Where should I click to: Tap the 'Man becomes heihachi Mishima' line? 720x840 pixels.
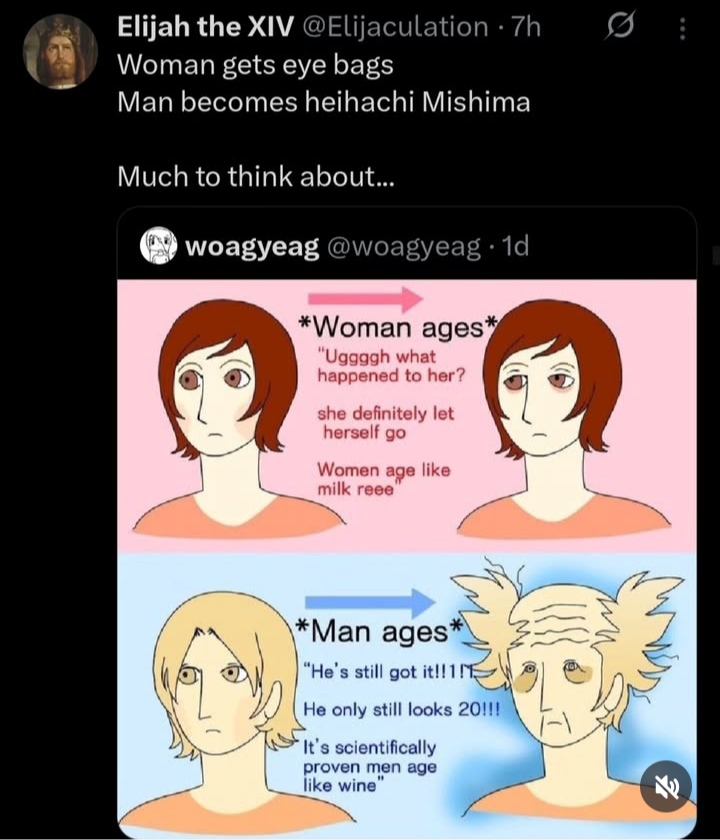324,102
